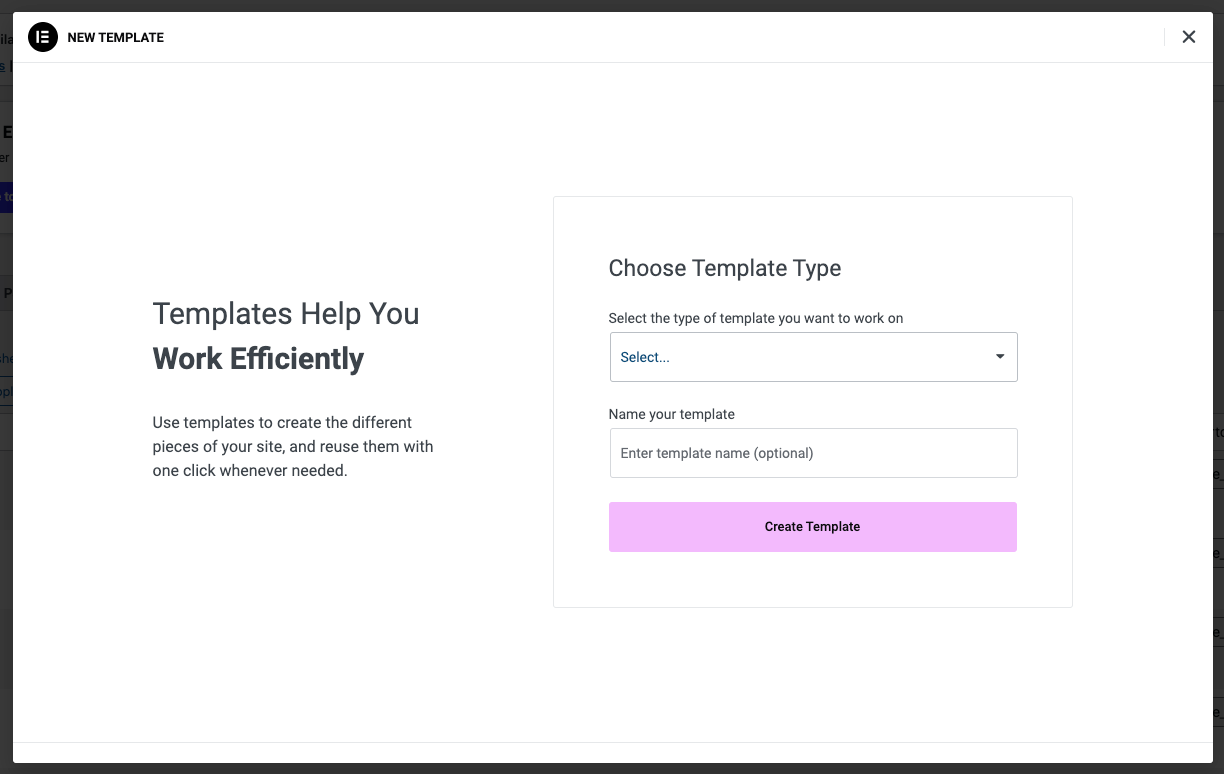Click the divider beside the close icon

[x=1165, y=37]
